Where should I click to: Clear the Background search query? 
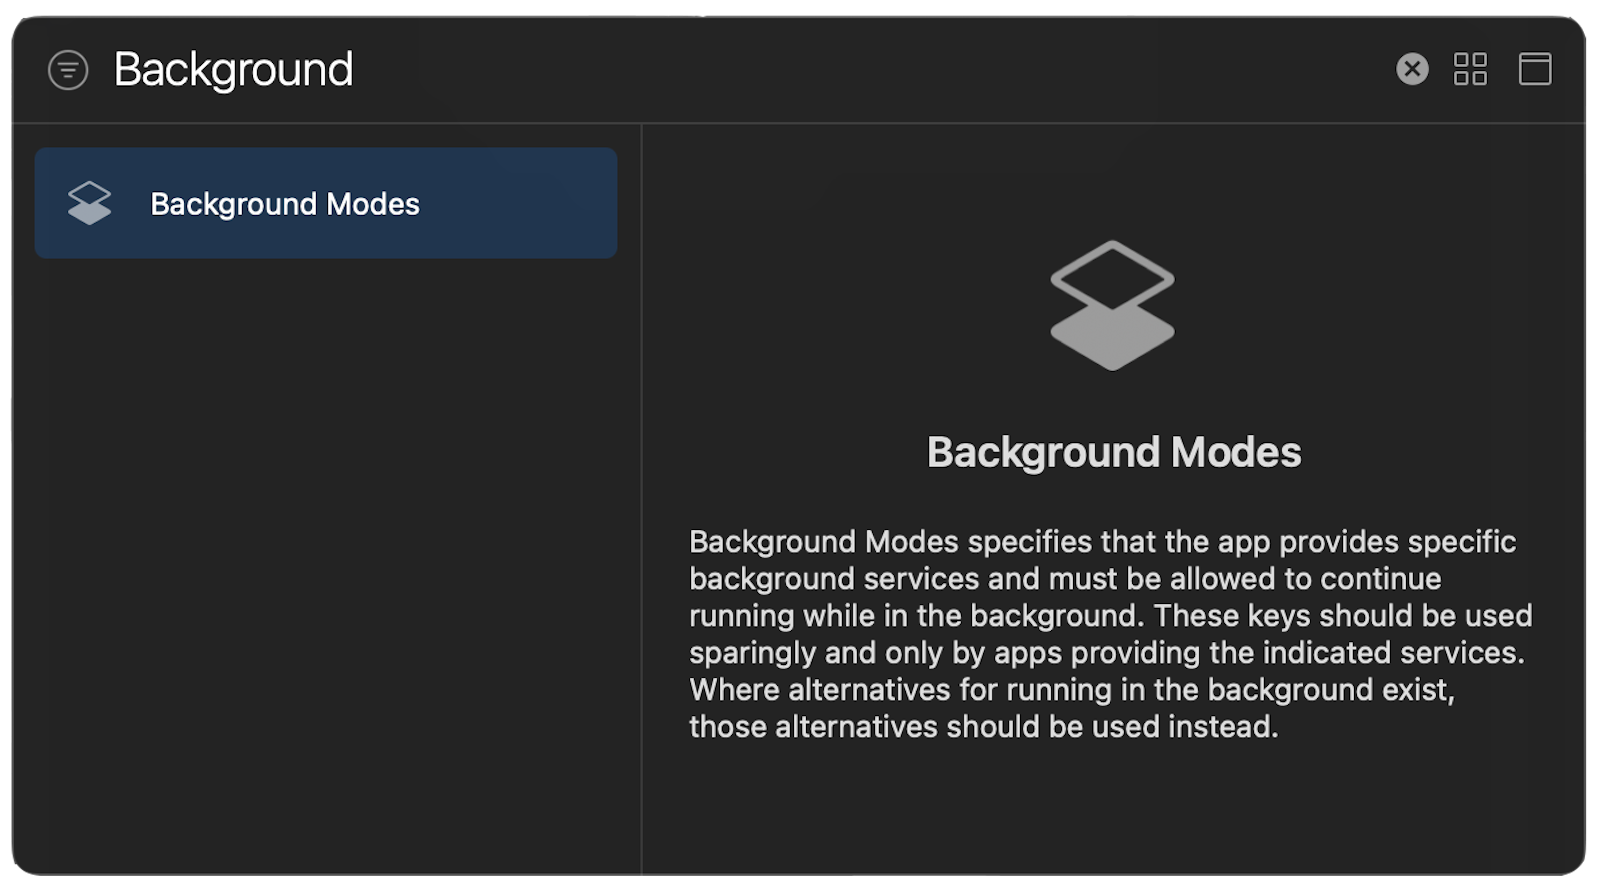[1412, 68]
